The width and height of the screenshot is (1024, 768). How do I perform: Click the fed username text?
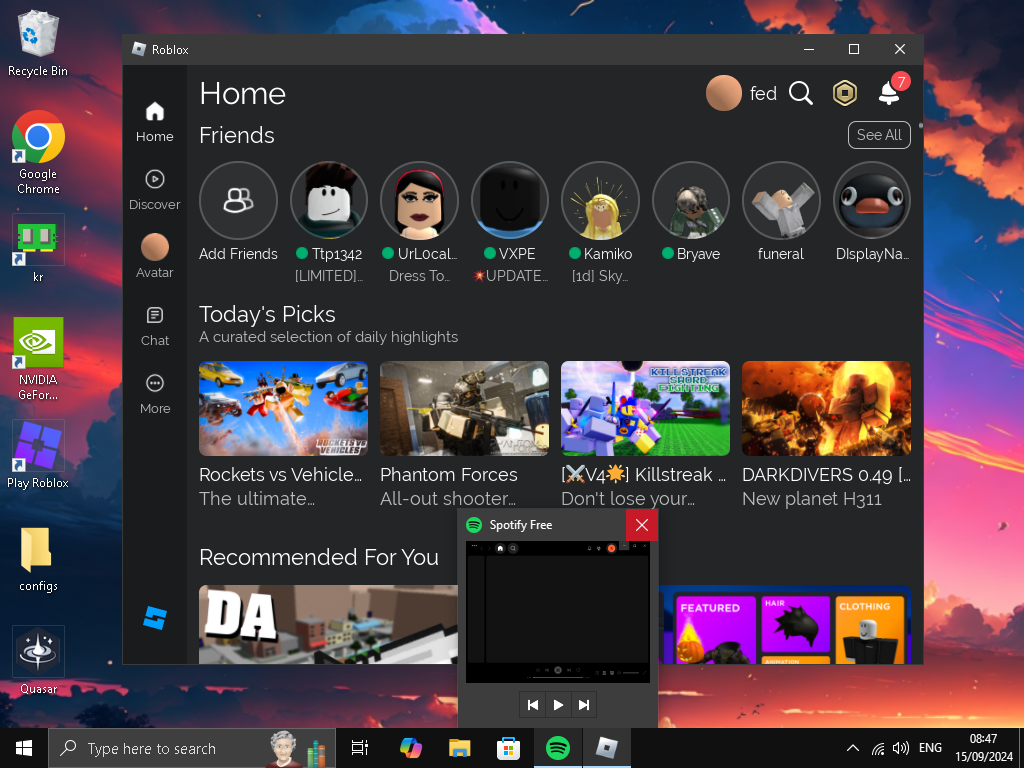763,93
